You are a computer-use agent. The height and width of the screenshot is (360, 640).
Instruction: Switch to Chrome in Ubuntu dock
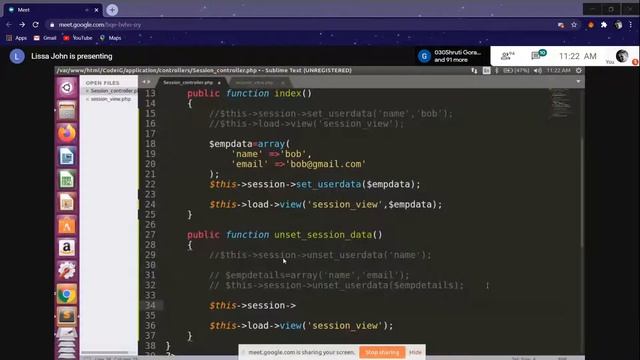tap(67, 294)
